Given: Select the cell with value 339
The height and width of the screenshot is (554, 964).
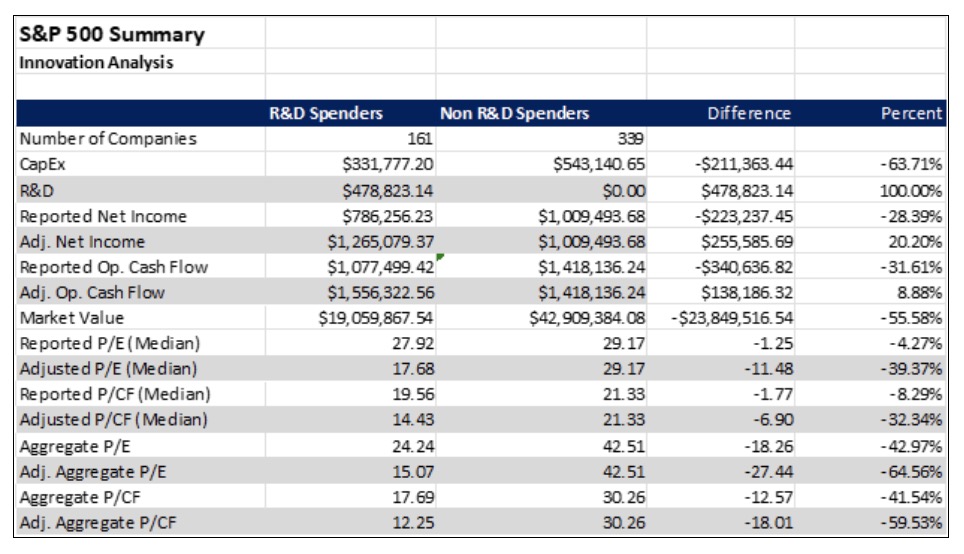Looking at the screenshot, I should click(x=631, y=139).
